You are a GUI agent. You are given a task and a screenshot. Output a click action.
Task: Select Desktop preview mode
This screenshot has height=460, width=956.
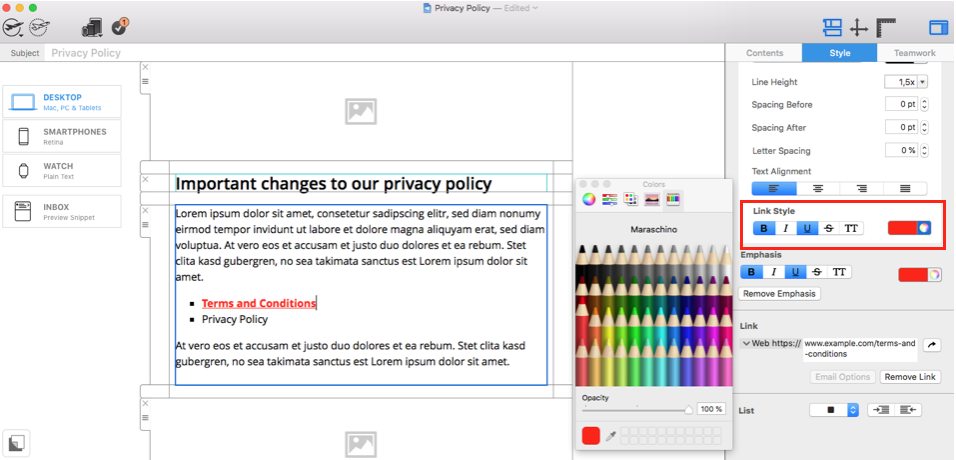[x=62, y=102]
